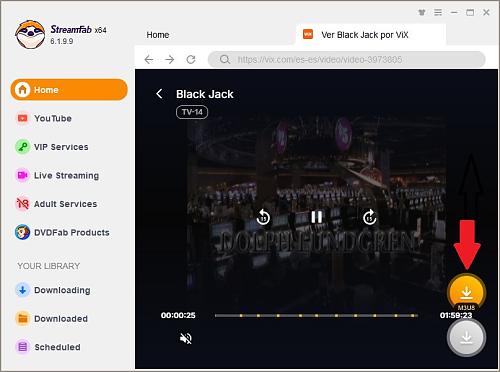Rewind the video 15 seconds

pos(263,217)
